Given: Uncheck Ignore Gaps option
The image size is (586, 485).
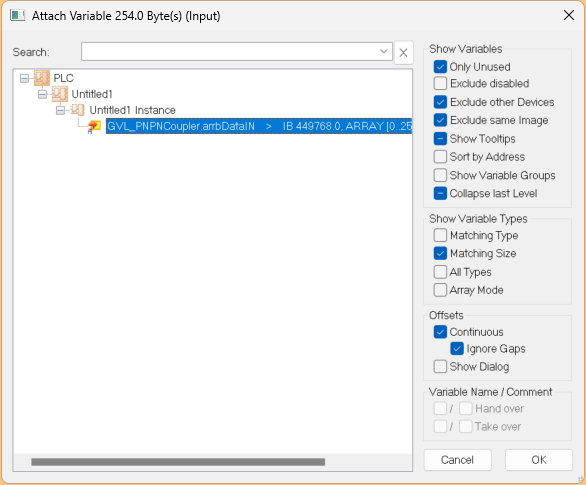Looking at the screenshot, I should 457,348.
